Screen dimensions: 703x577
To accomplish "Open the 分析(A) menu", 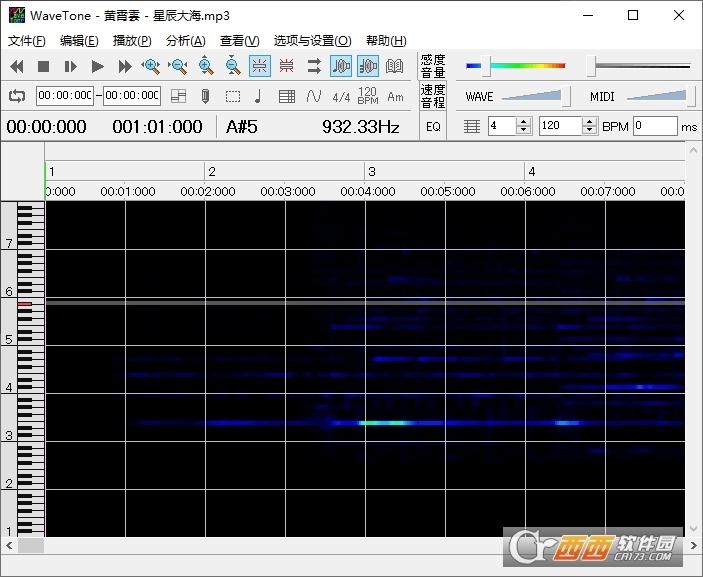I will pos(186,41).
